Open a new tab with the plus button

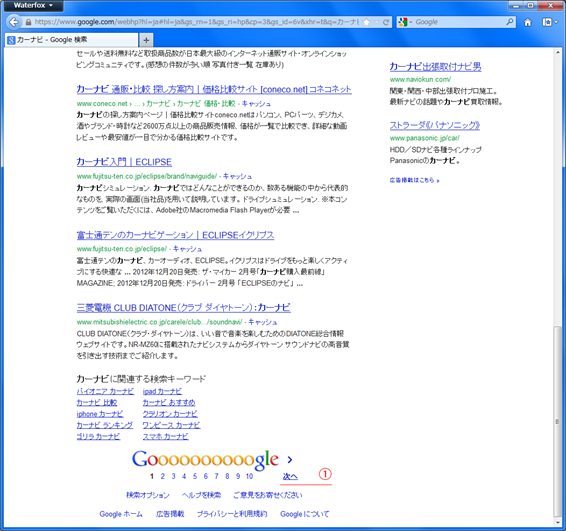pyautogui.click(x=146, y=40)
